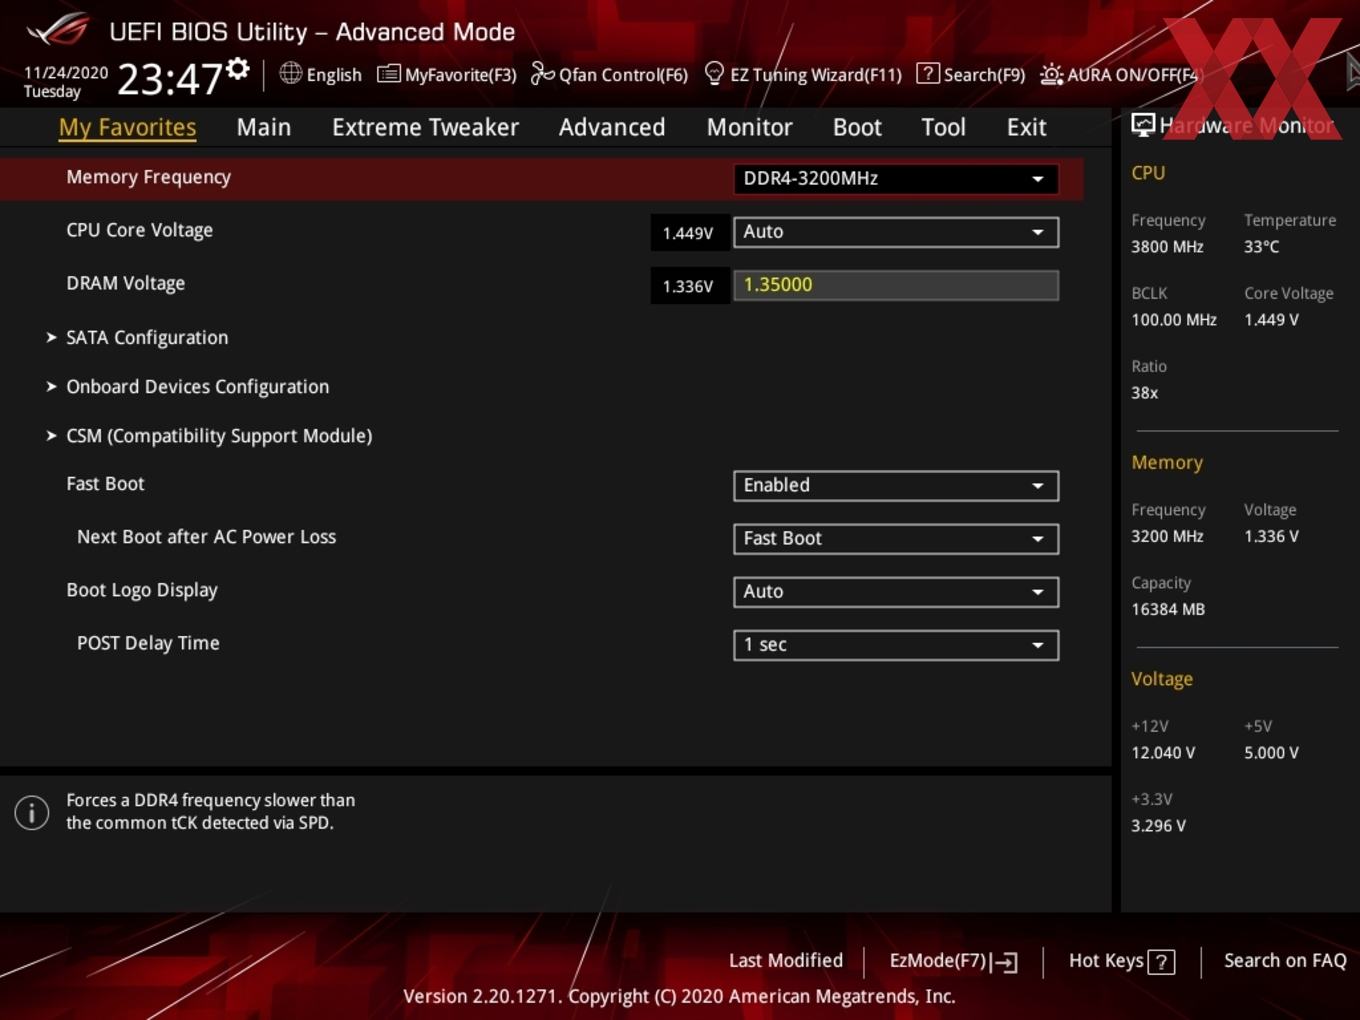Image resolution: width=1360 pixels, height=1020 pixels.
Task: Switch to My Favorites tab
Action: (127, 127)
